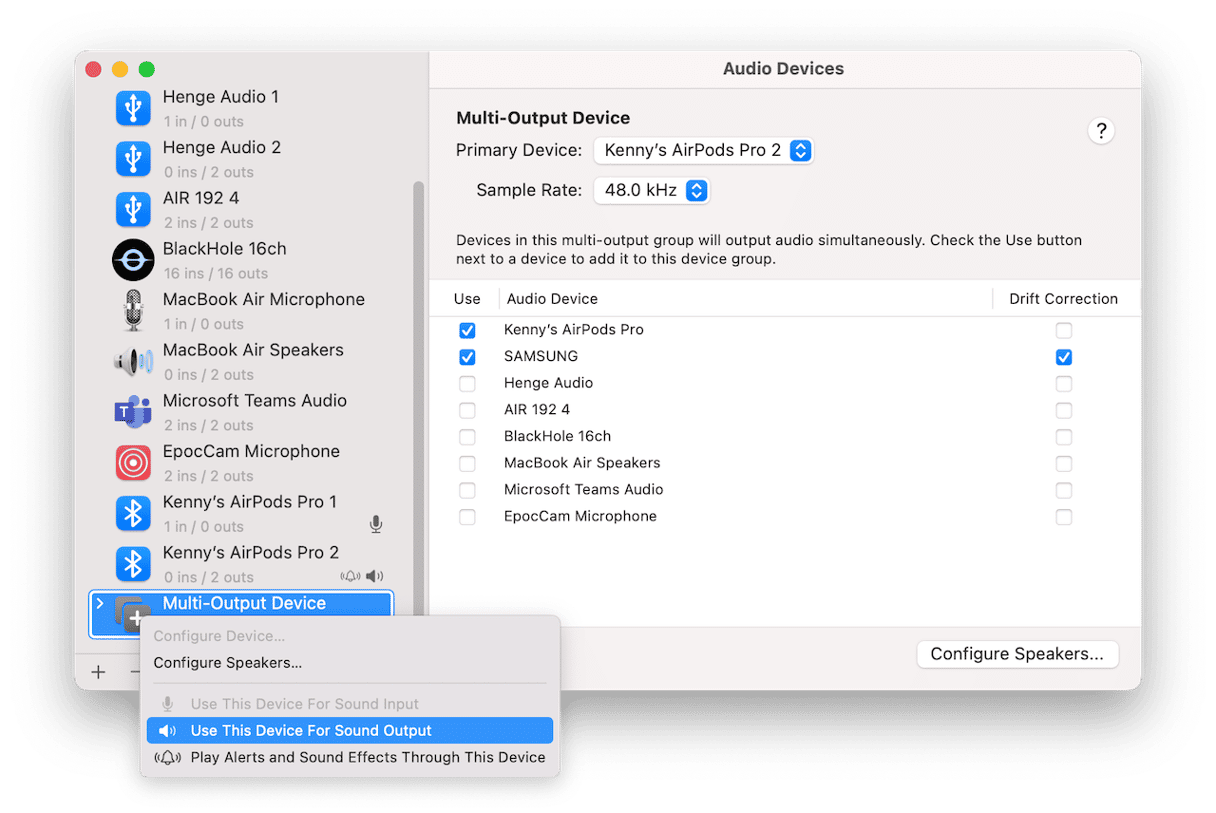Check Drift Correction for Microsoft Teams Audio
The image size is (1216, 813).
(x=1064, y=490)
